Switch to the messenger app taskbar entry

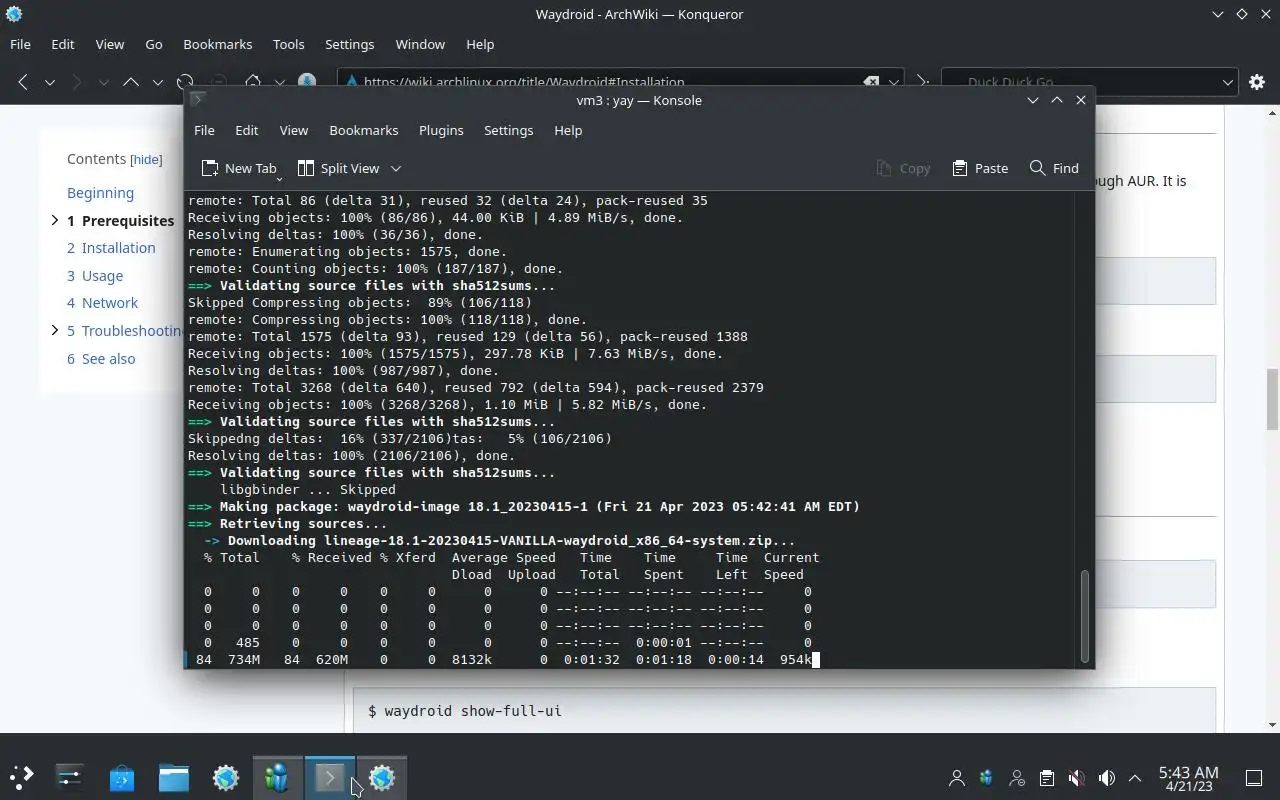277,777
